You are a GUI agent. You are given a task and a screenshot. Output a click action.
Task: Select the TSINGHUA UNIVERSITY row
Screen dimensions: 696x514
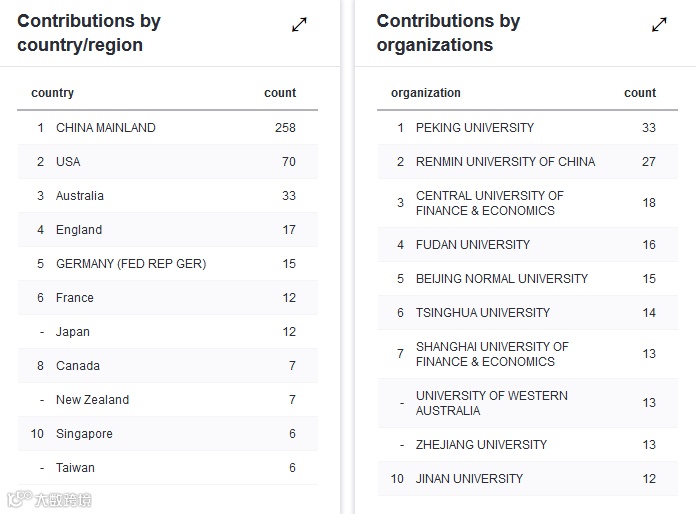point(483,313)
